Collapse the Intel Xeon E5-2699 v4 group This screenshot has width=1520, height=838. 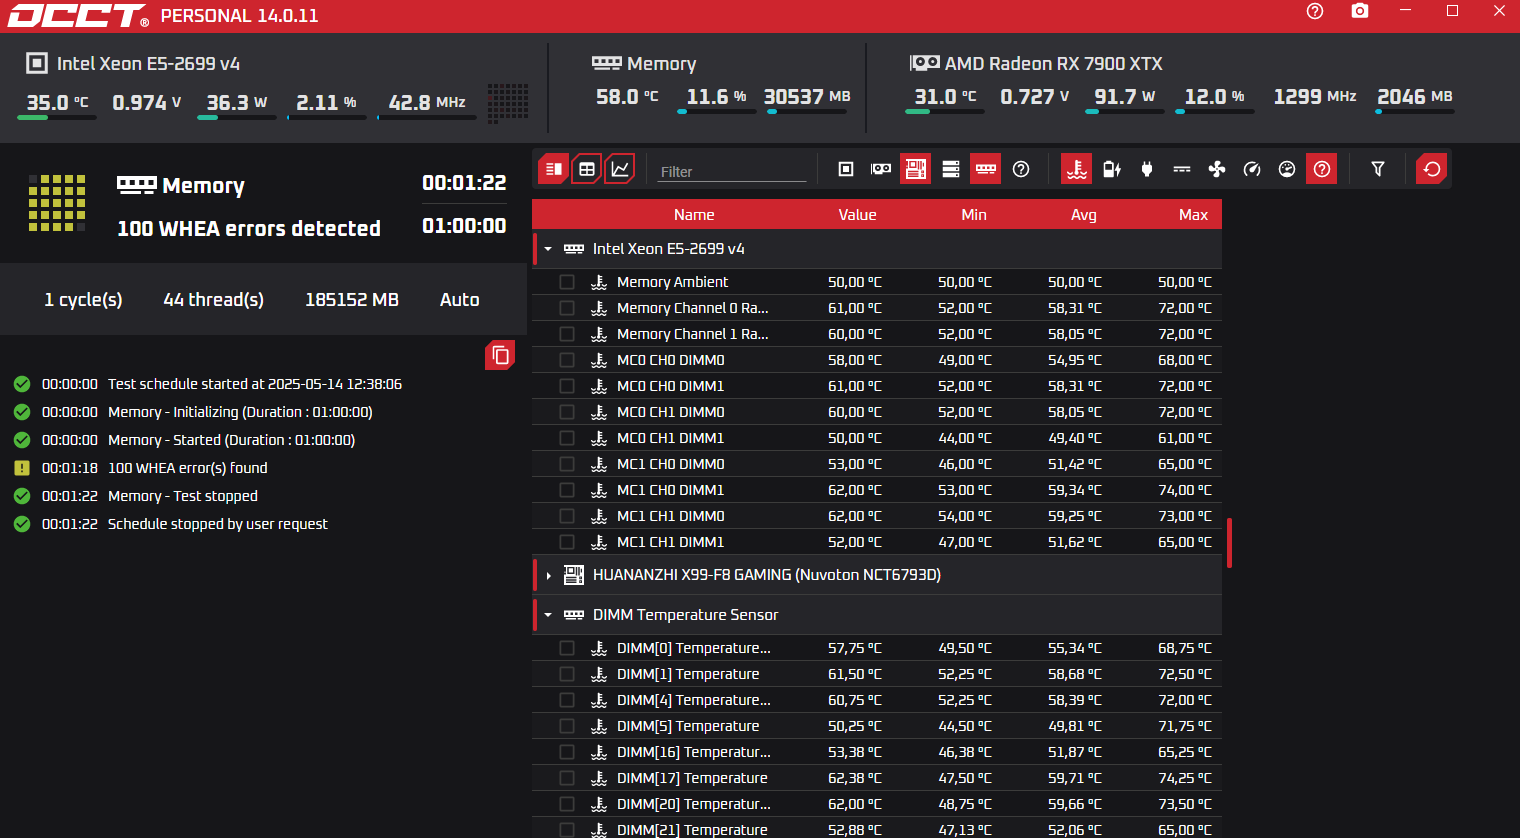pyautogui.click(x=548, y=249)
